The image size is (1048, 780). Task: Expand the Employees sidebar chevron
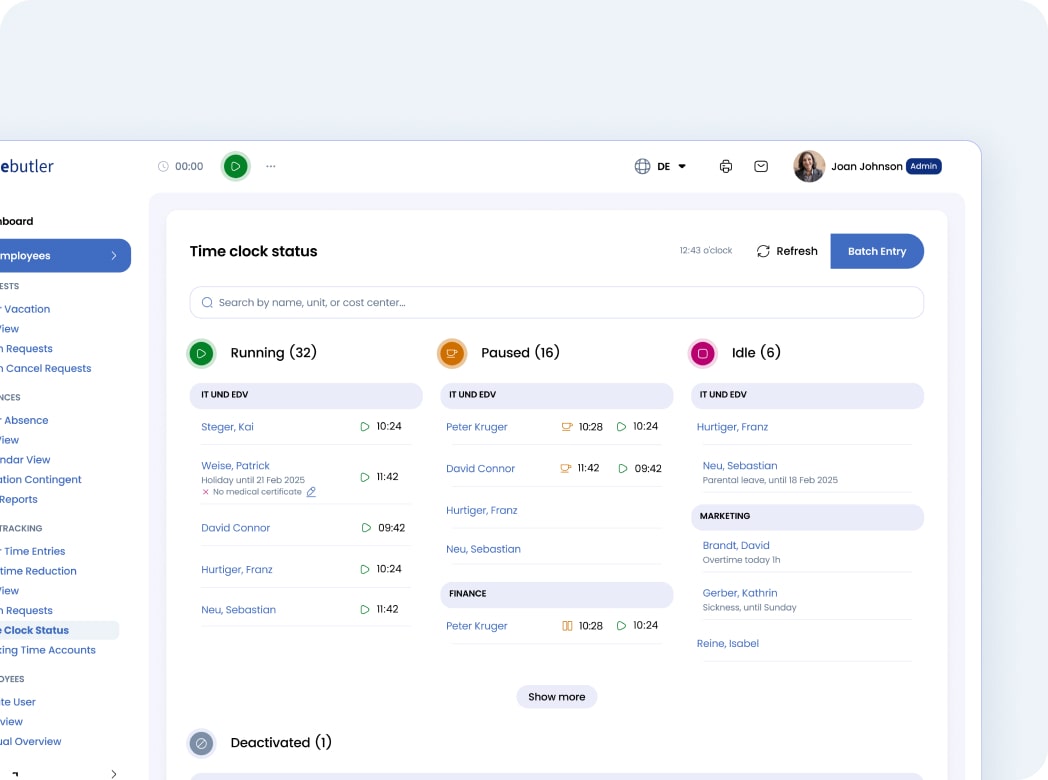click(114, 256)
